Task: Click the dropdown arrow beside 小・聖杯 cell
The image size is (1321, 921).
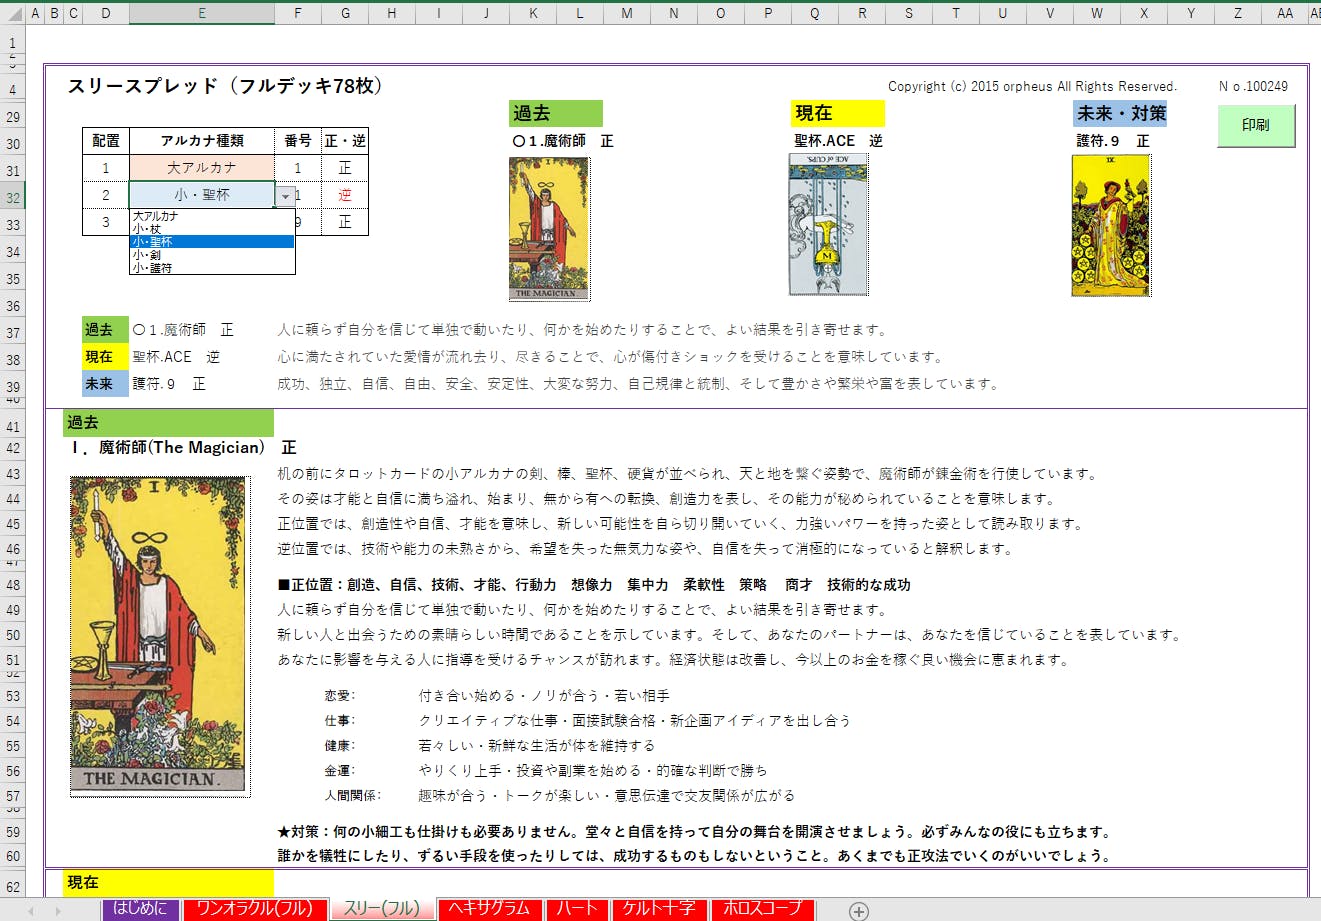Action: [x=285, y=196]
